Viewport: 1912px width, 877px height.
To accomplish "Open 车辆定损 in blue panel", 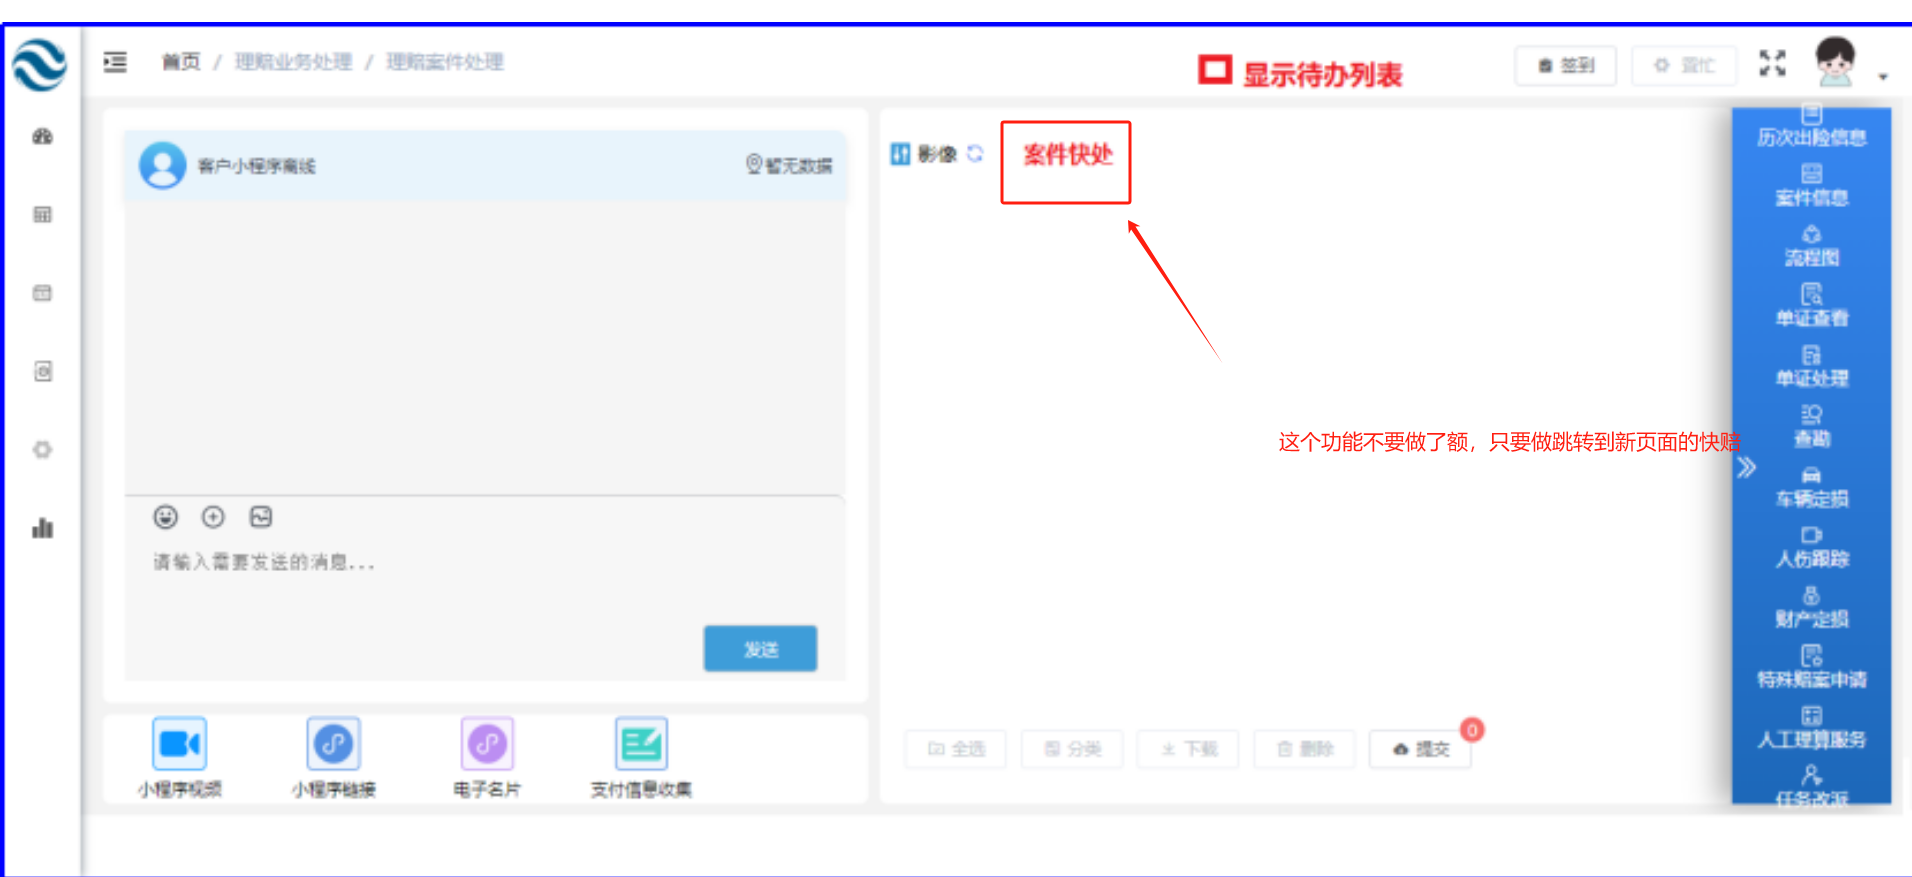I will pyautogui.click(x=1811, y=487).
